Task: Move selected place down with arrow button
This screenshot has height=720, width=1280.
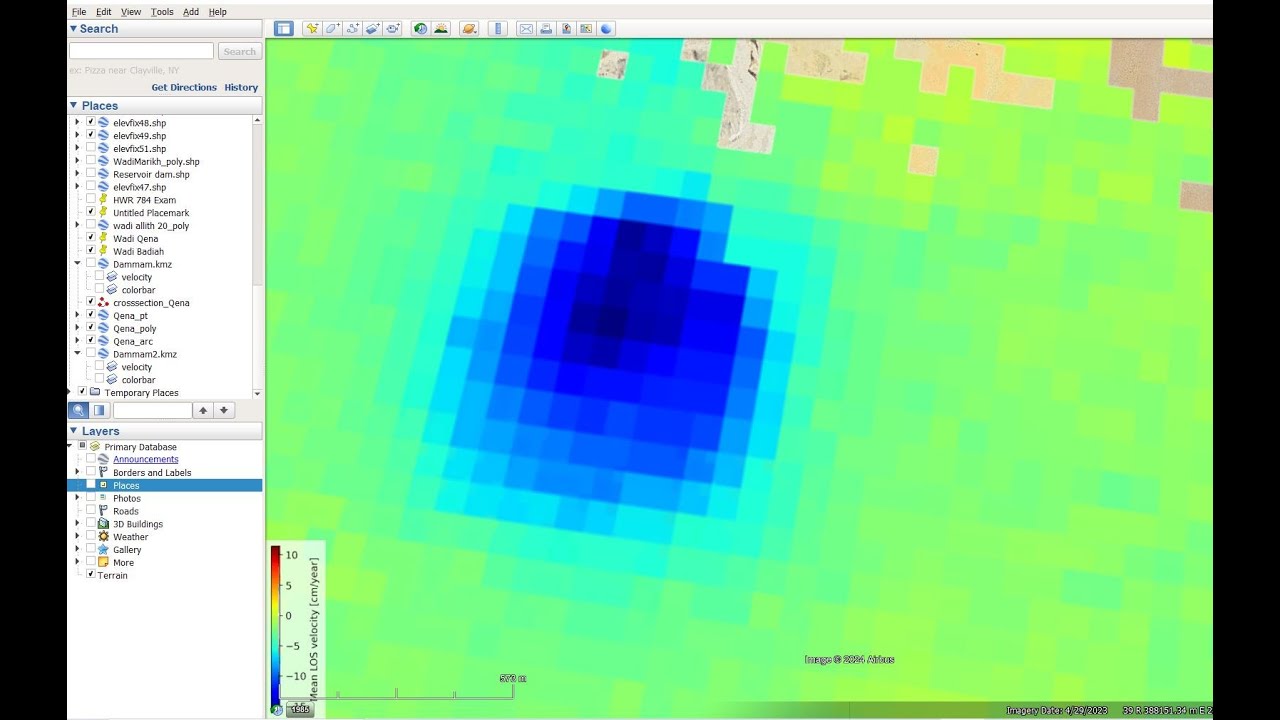Action: (x=224, y=410)
